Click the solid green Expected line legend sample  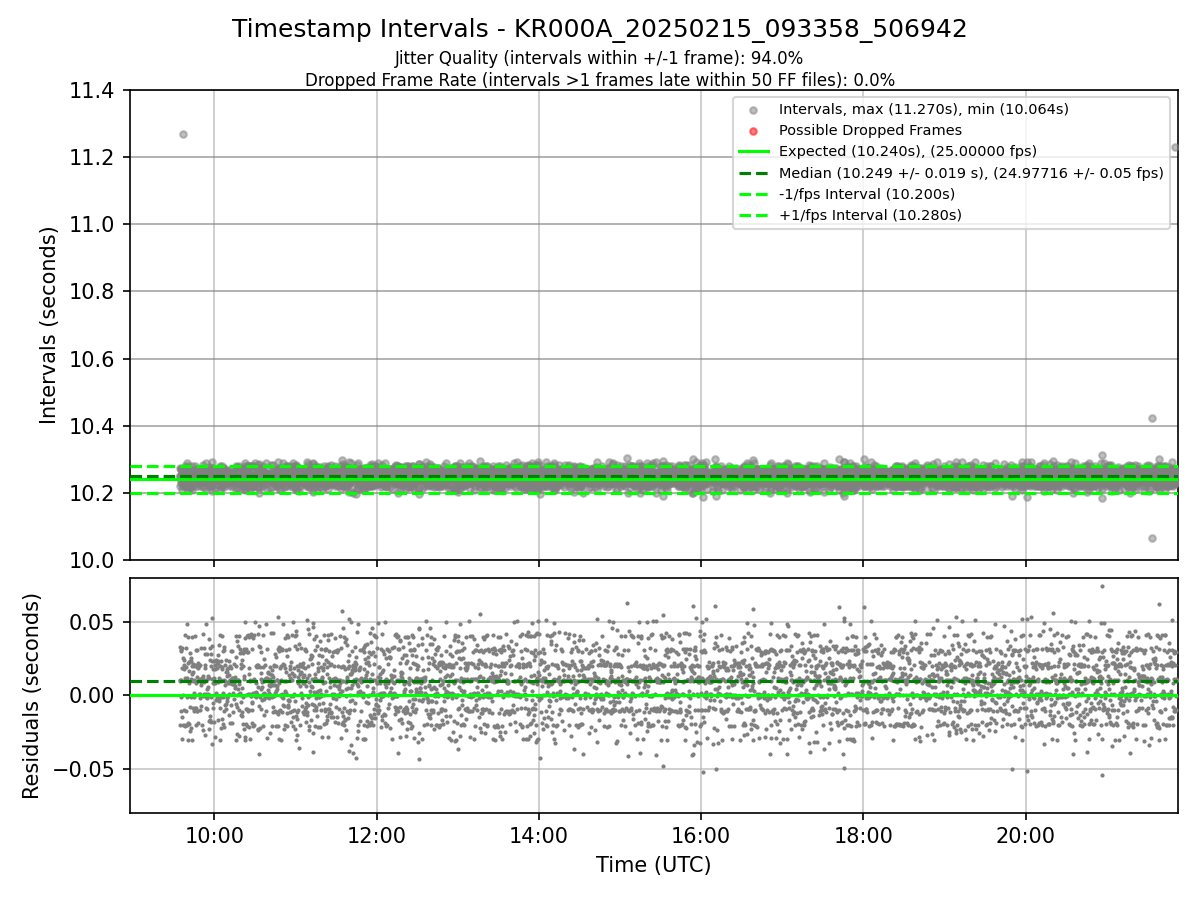[754, 152]
